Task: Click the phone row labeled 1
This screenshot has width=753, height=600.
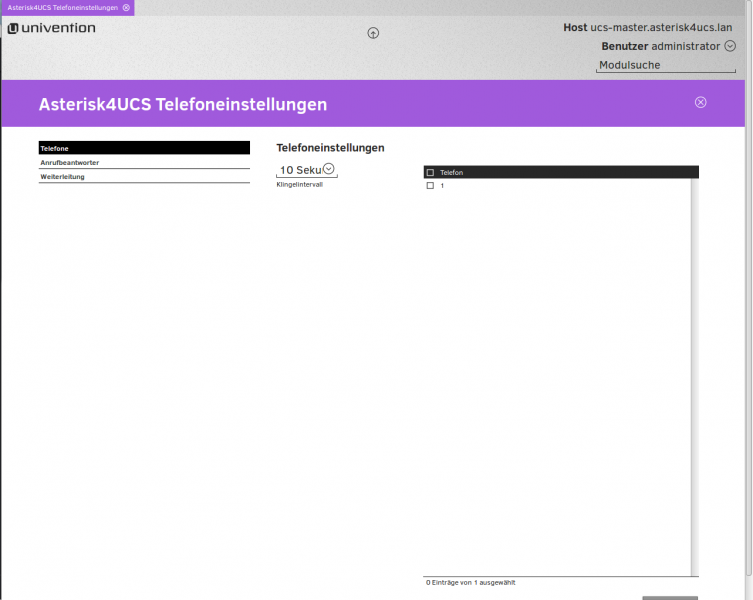Action: (x=557, y=185)
